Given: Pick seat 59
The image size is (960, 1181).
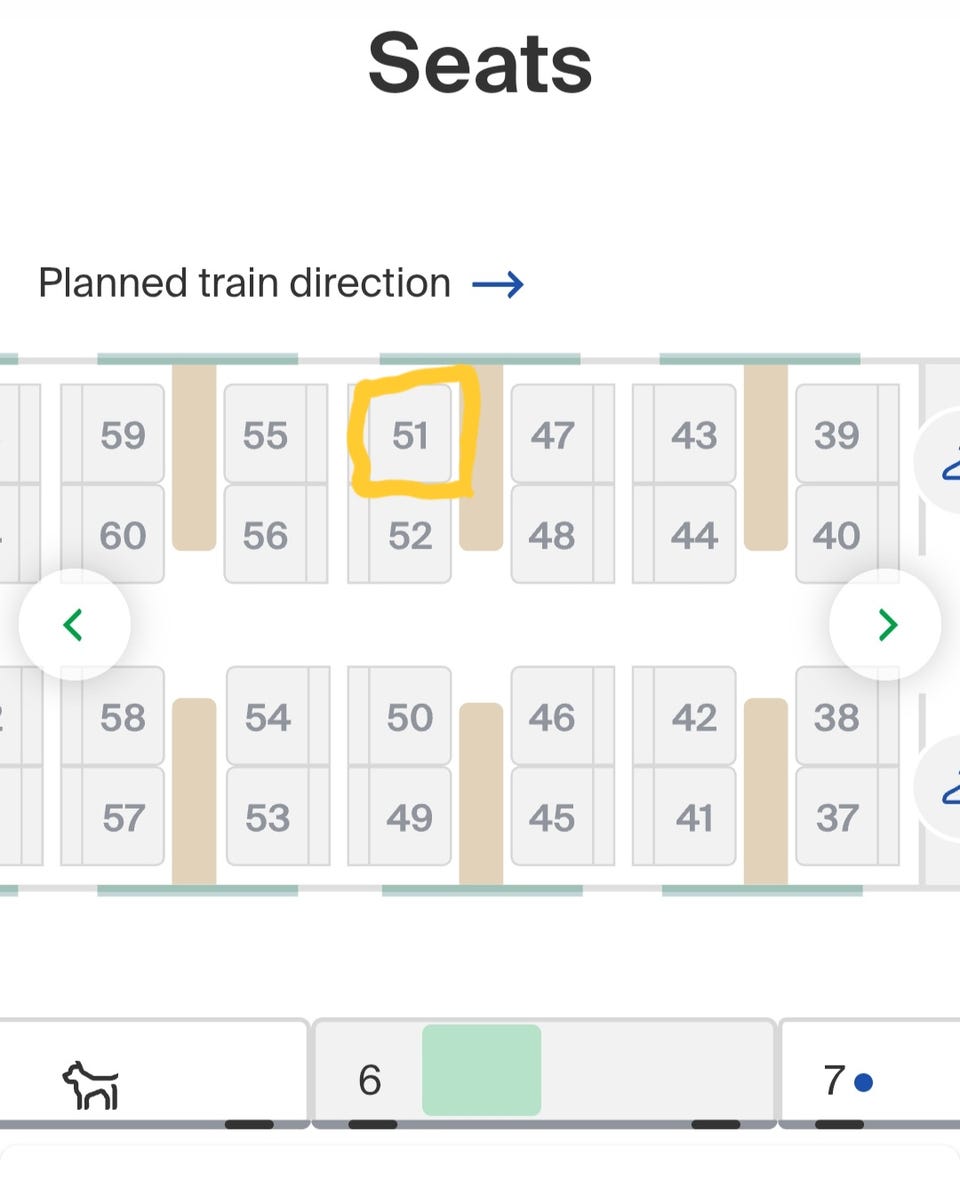Looking at the screenshot, I should point(123,435).
